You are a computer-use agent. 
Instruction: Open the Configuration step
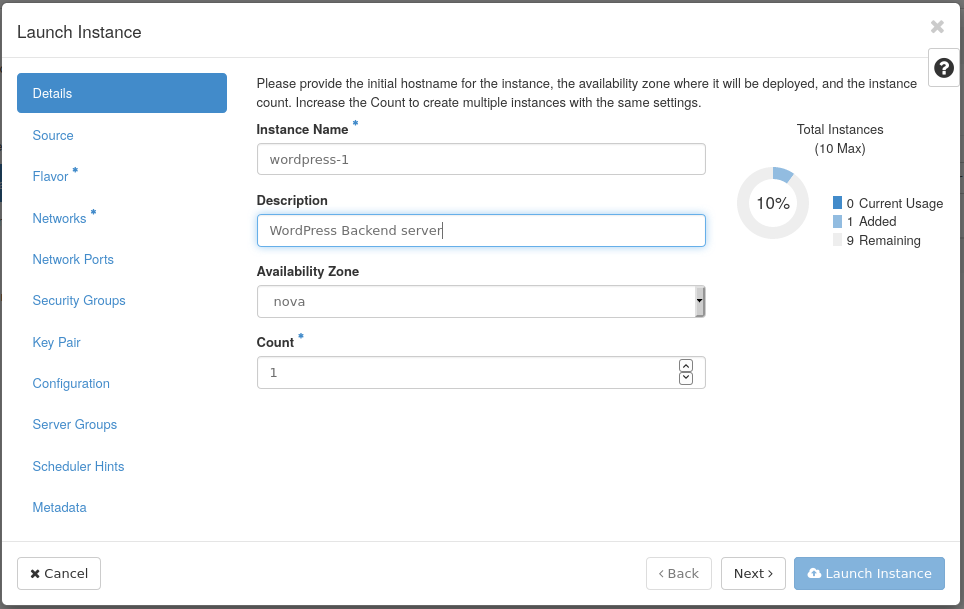71,383
